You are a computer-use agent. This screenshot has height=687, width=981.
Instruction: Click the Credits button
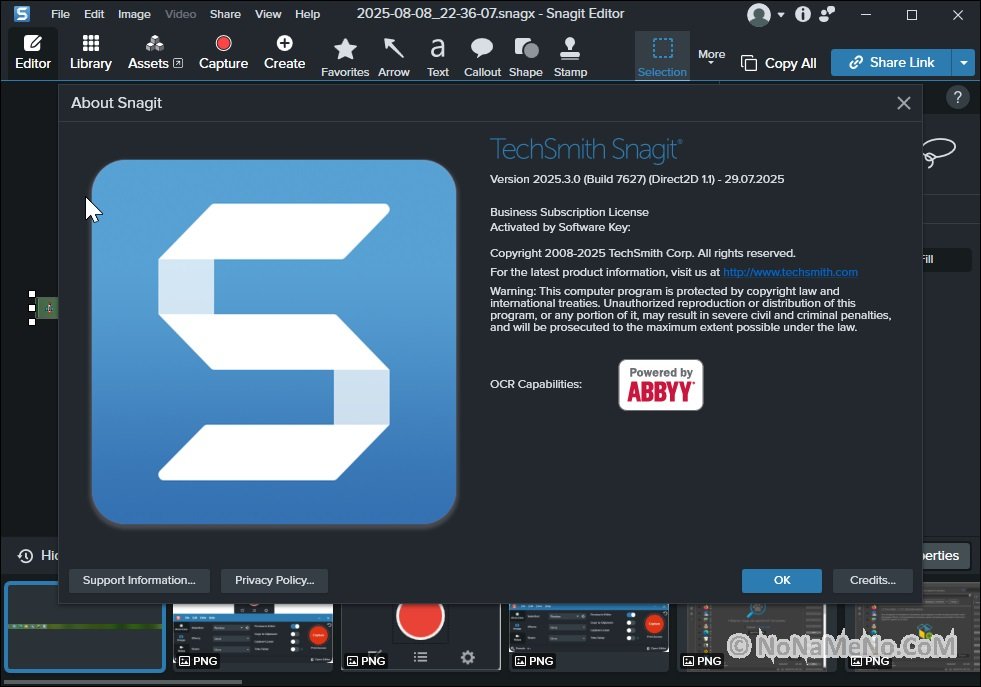coord(872,580)
